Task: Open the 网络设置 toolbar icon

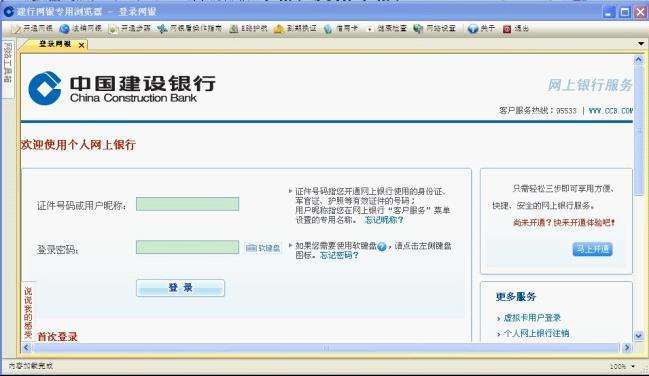Action: coord(418,29)
